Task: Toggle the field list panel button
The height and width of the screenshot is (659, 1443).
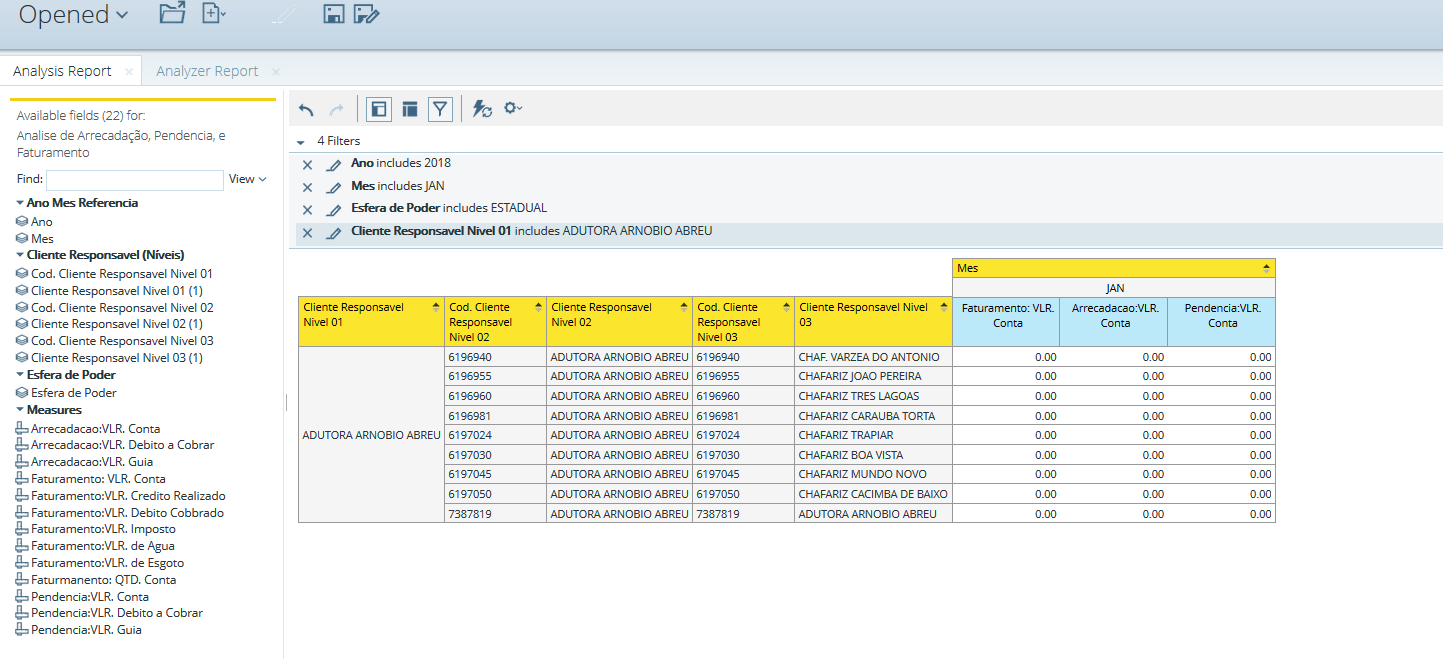Action: click(378, 109)
